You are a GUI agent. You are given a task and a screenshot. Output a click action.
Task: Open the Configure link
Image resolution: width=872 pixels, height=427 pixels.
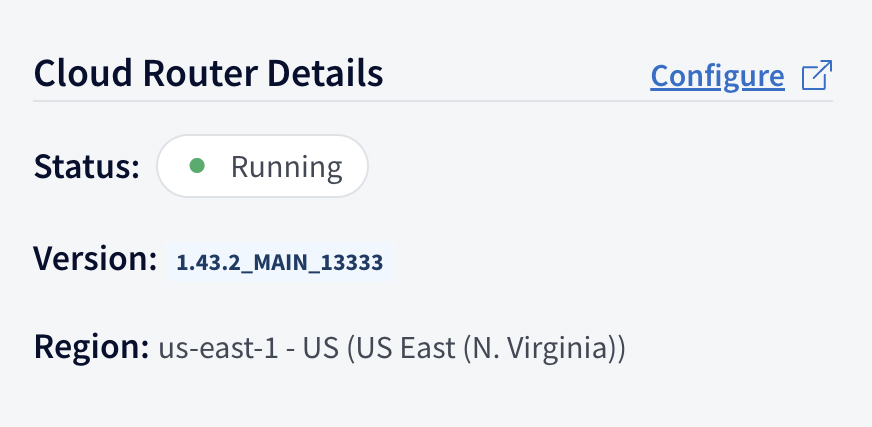tap(717, 76)
